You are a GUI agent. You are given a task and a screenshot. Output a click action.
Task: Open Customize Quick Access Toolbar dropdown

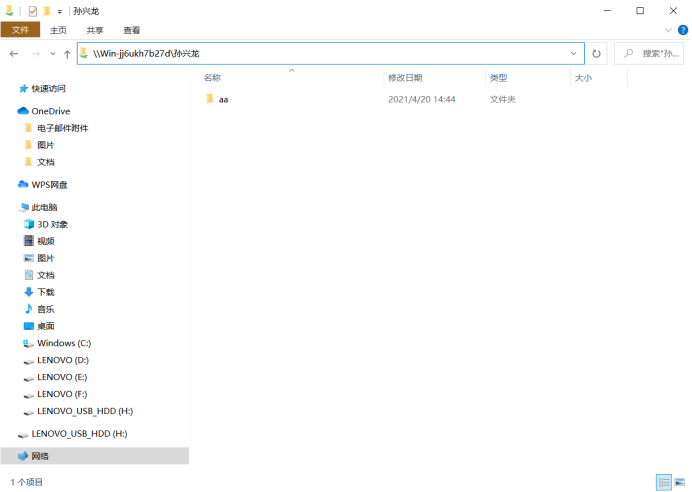[60, 11]
